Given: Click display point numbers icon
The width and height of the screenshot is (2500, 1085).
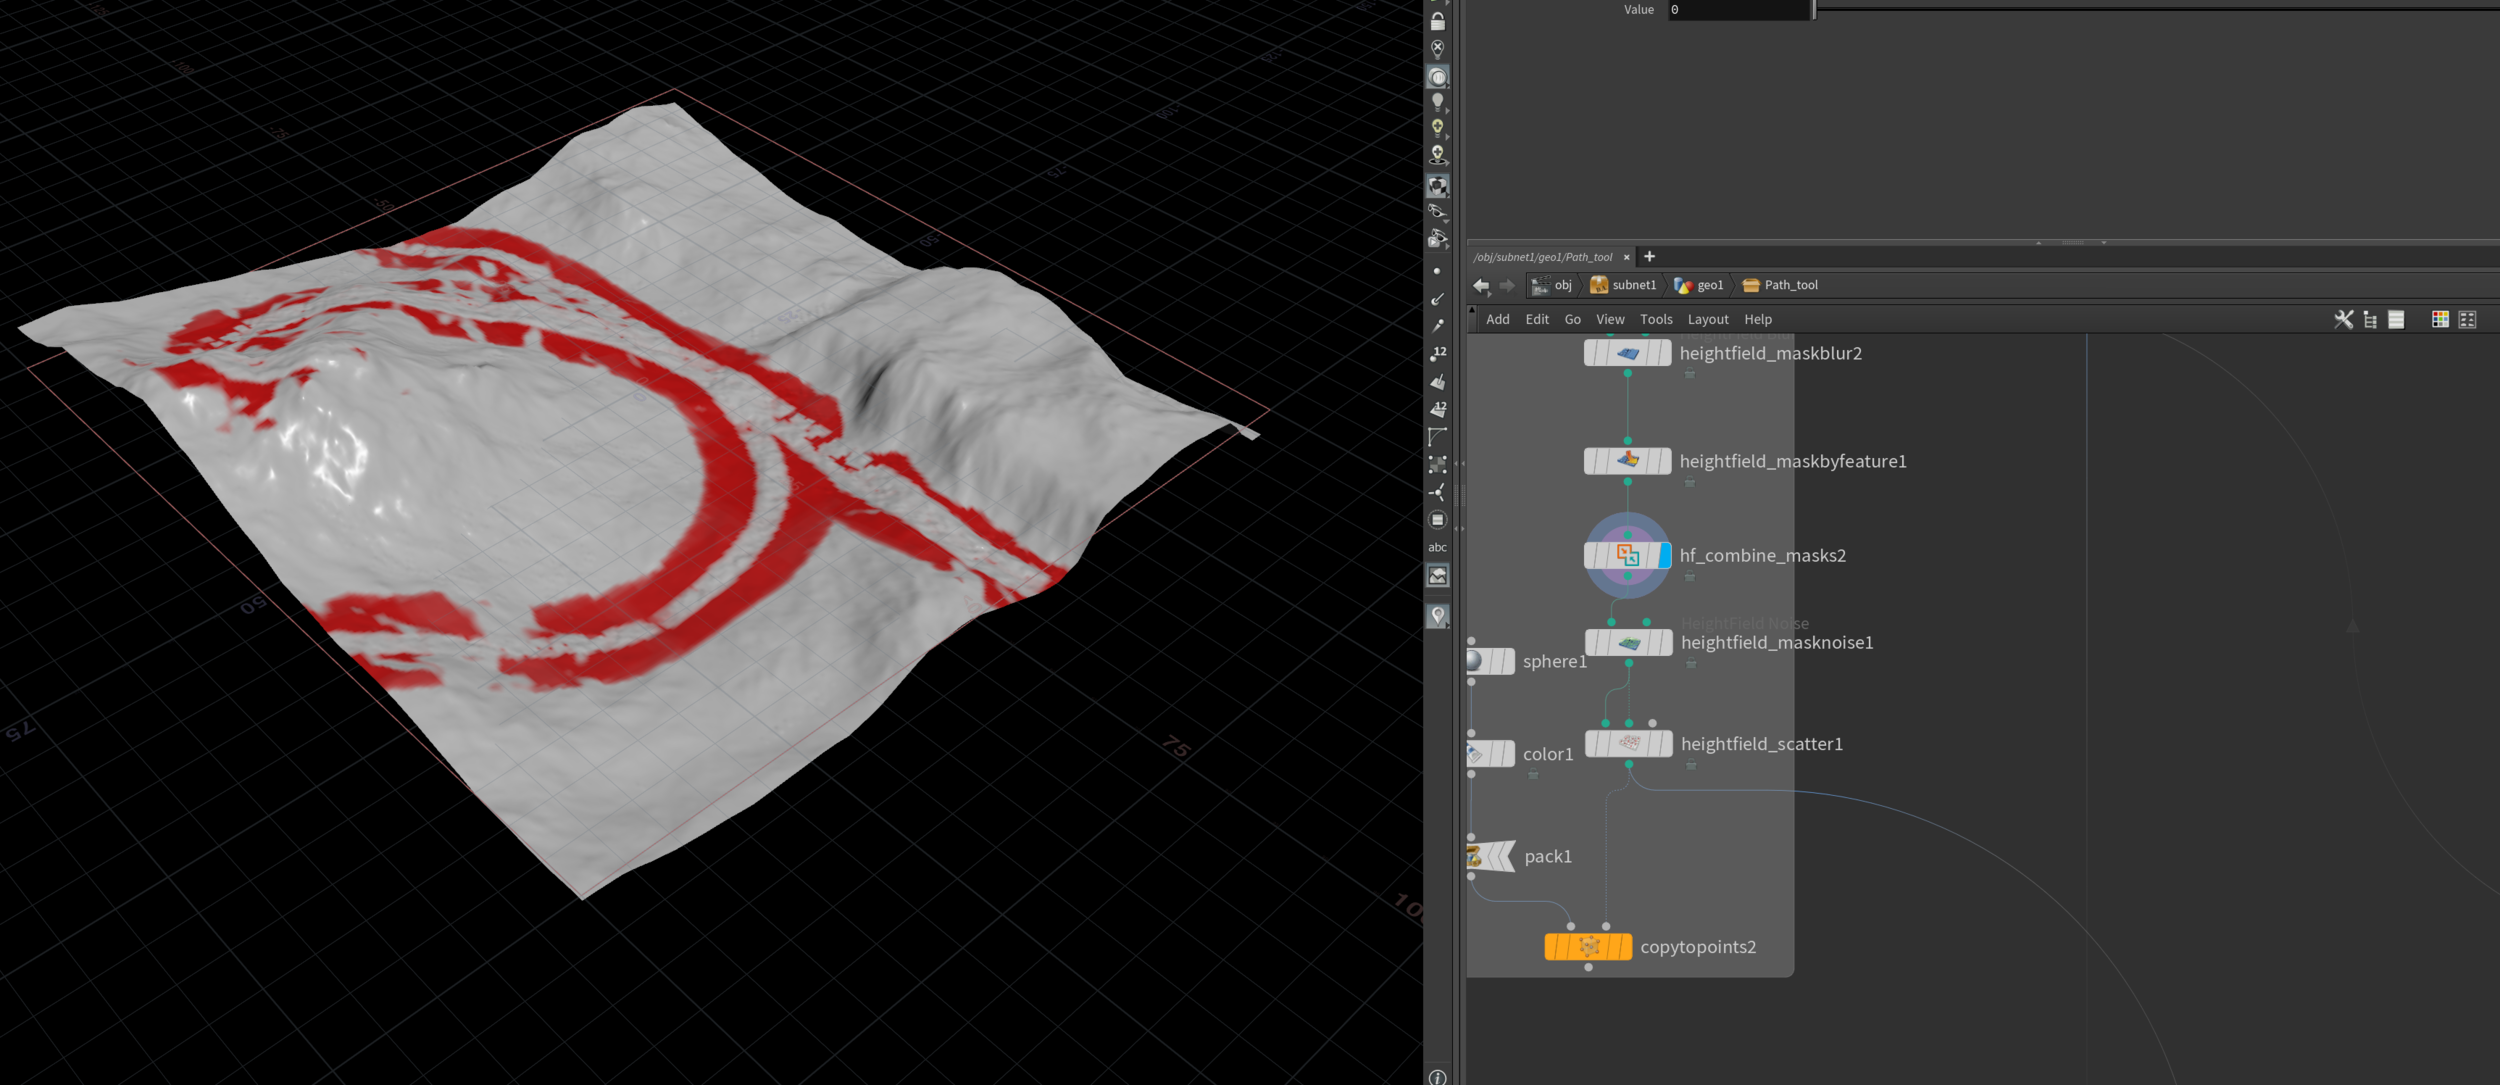Looking at the screenshot, I should tap(1438, 354).
